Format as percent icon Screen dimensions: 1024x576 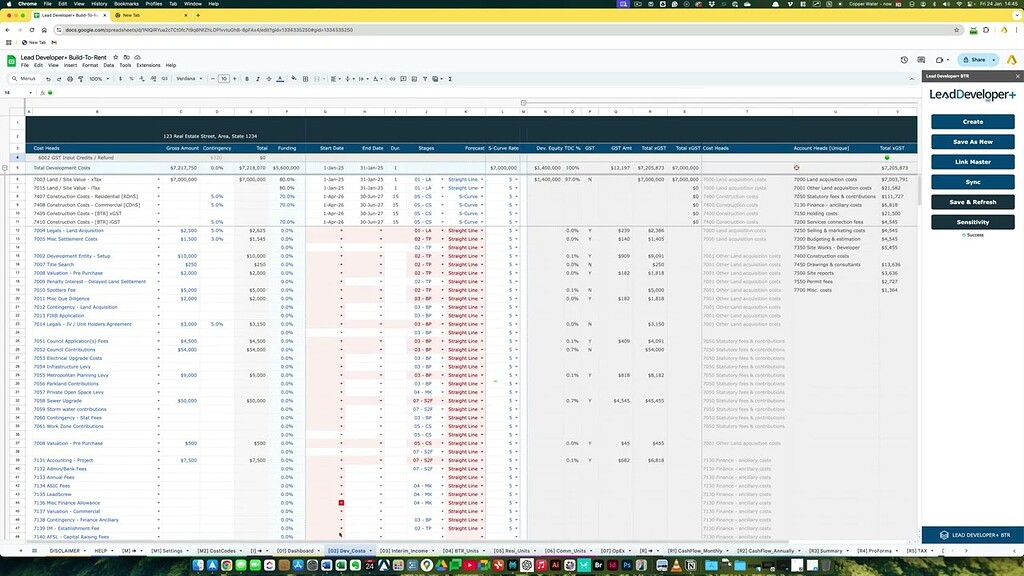click(x=131, y=79)
